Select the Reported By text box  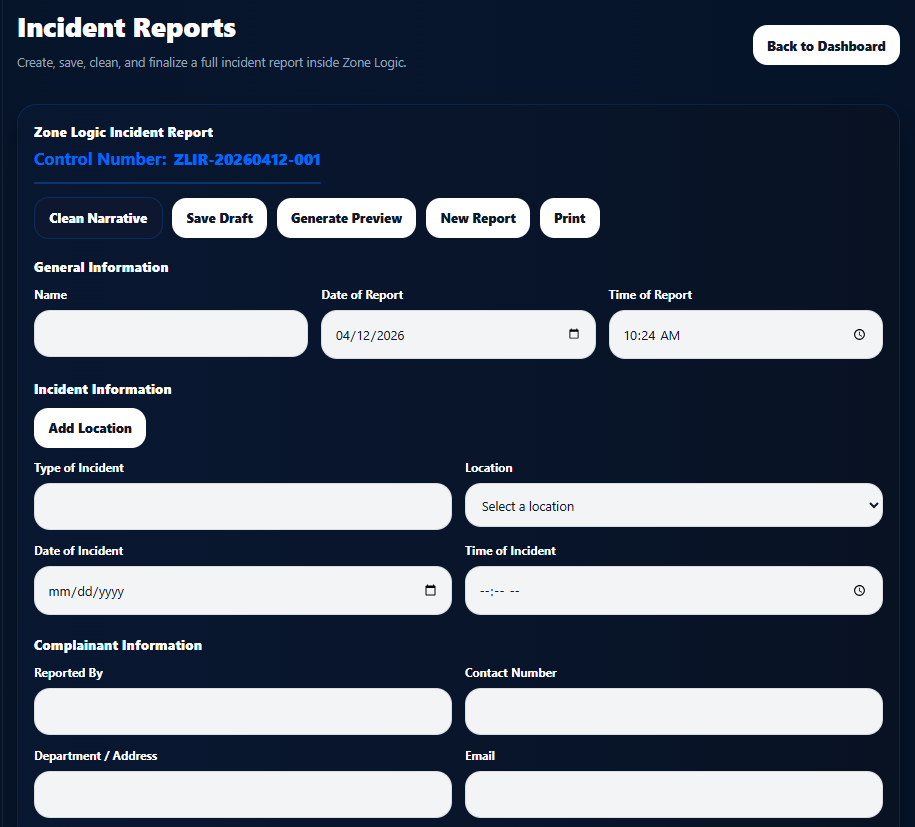(x=243, y=711)
